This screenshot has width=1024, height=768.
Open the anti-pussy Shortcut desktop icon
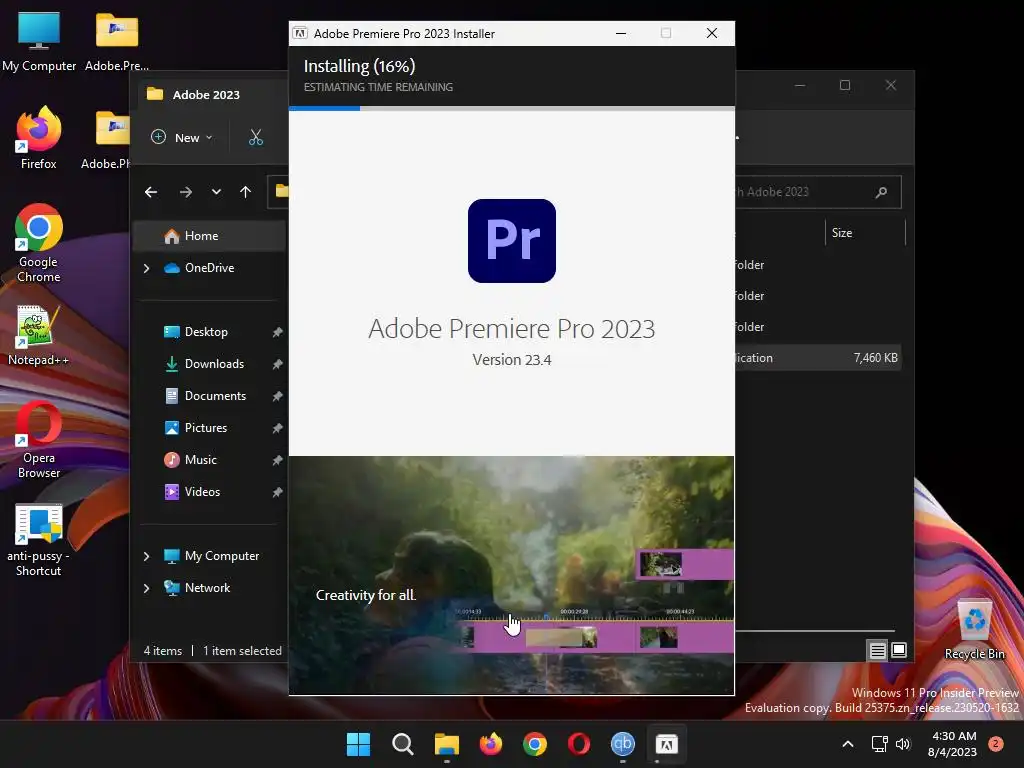click(x=39, y=540)
